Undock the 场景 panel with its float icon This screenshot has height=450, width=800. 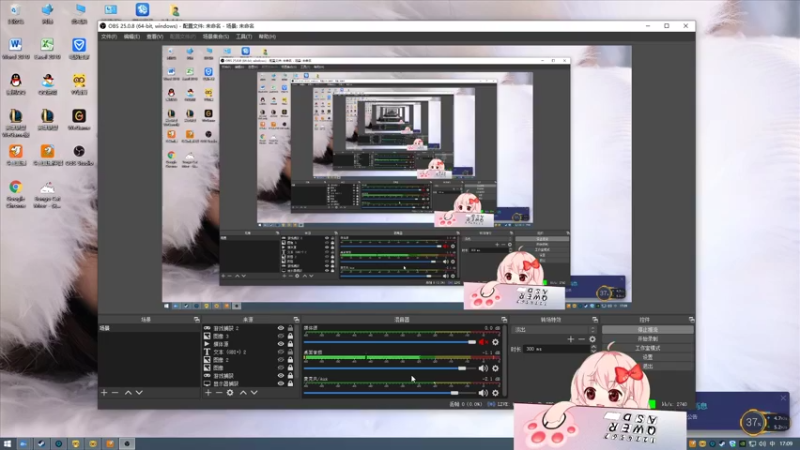pyautogui.click(x=196, y=320)
